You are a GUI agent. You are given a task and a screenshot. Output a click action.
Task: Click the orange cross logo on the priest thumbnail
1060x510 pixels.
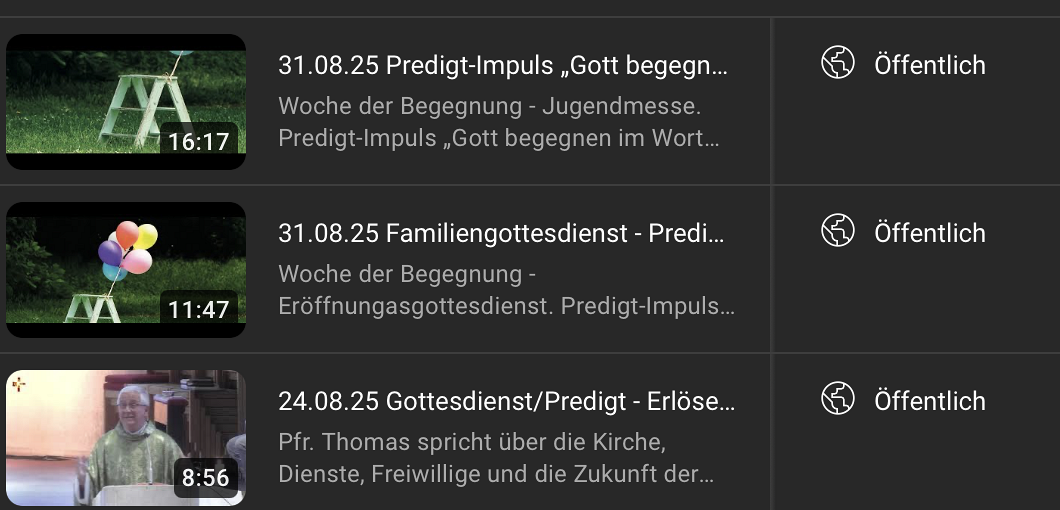19,384
